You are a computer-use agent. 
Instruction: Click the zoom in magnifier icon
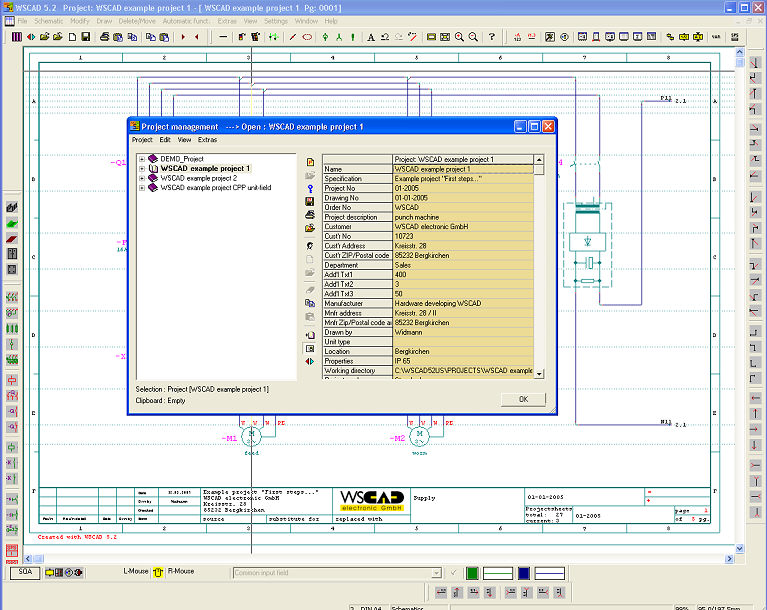pyautogui.click(x=459, y=37)
